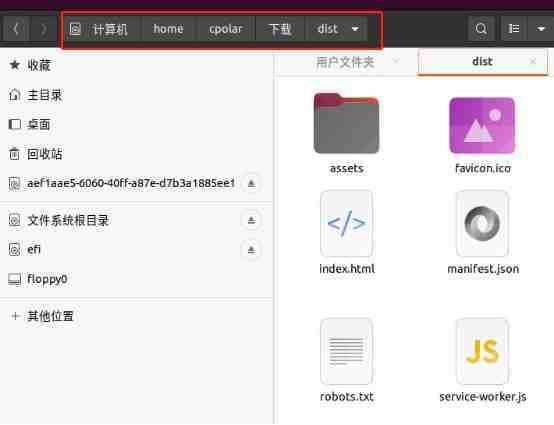Close the dist tab
The width and height of the screenshot is (554, 425).
click(x=533, y=61)
